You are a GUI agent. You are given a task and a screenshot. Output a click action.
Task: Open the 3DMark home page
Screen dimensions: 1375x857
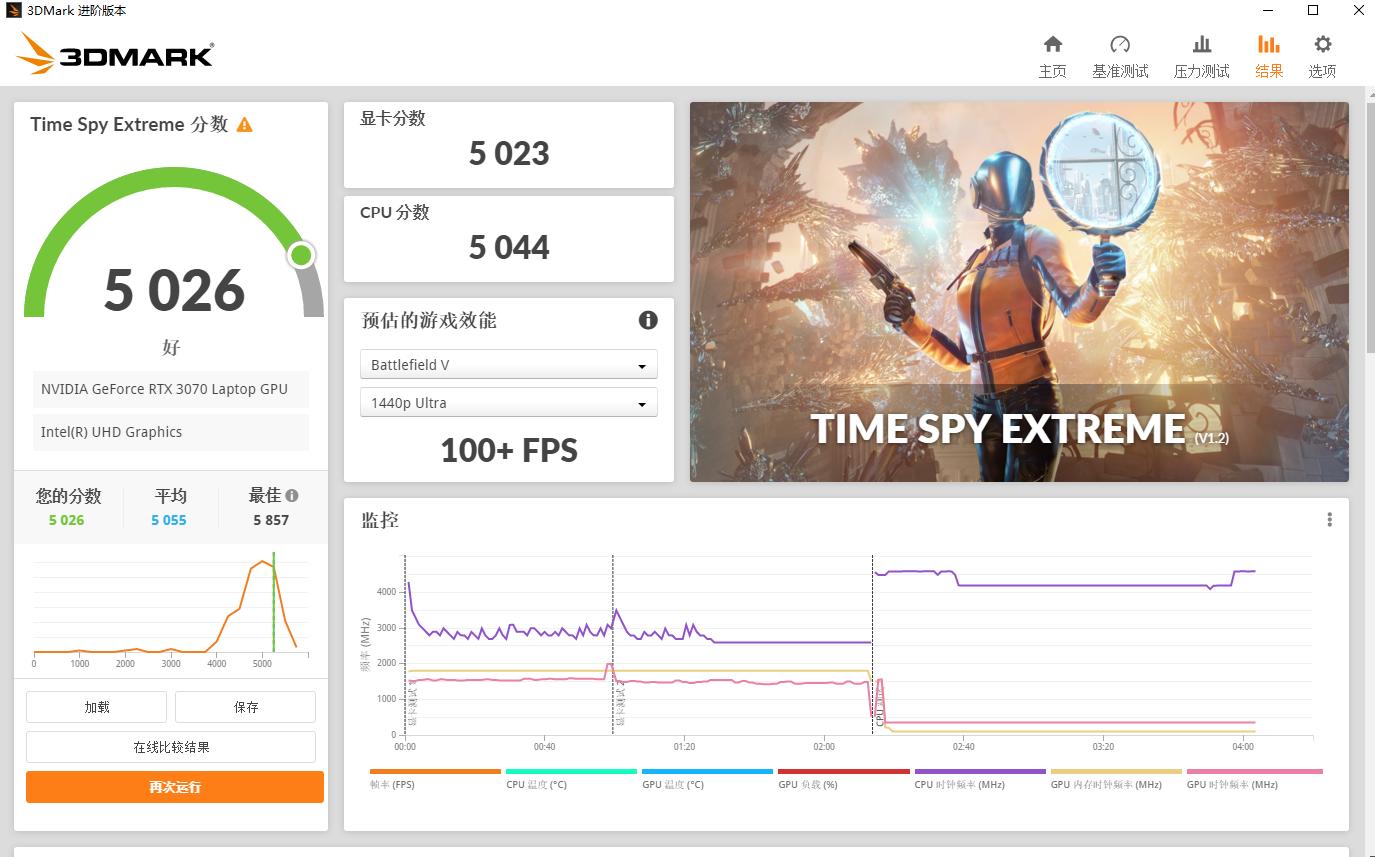[x=1052, y=54]
